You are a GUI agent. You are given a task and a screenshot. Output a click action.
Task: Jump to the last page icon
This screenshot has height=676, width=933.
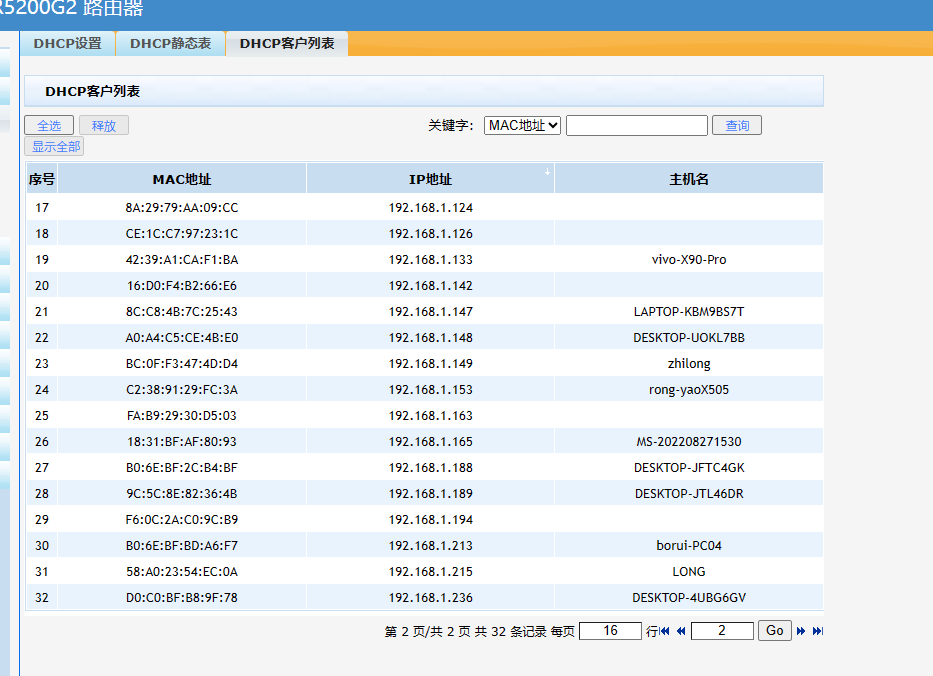coord(817,631)
